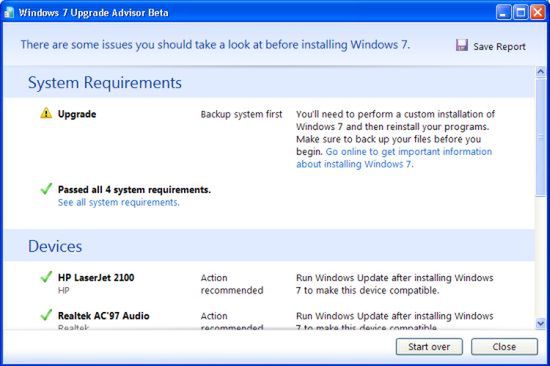Click the green checkmark beside Passed all 4 system requirements

click(x=46, y=189)
